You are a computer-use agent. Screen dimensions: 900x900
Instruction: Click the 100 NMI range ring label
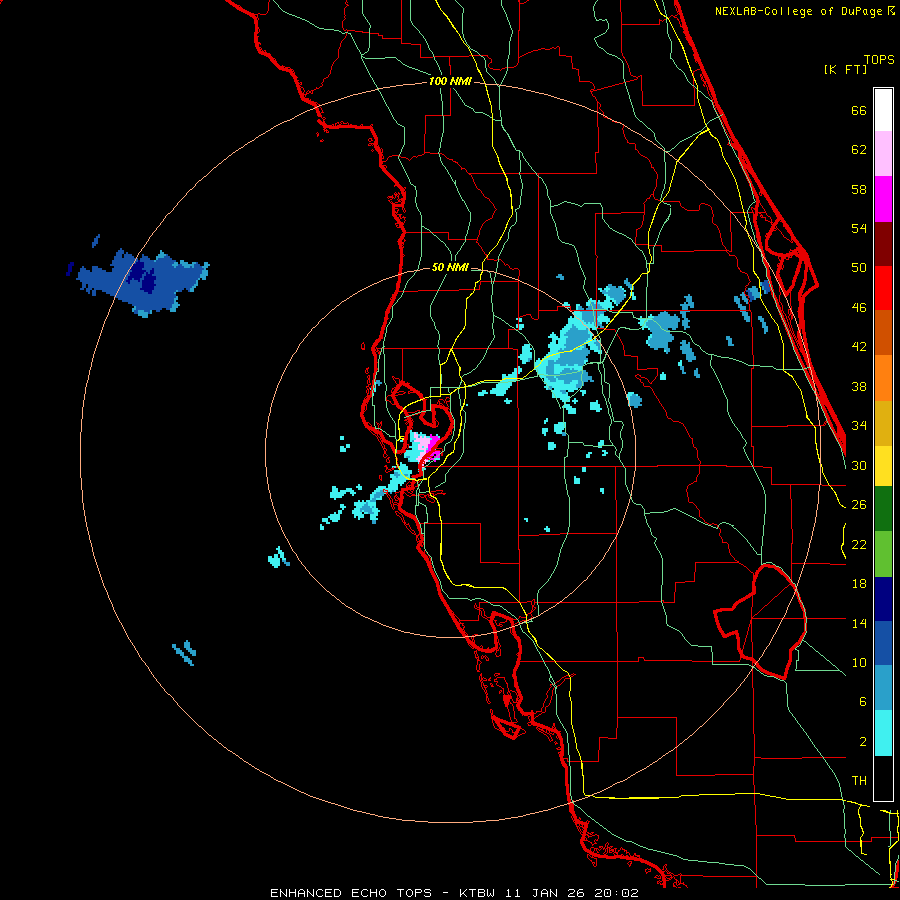(450, 82)
